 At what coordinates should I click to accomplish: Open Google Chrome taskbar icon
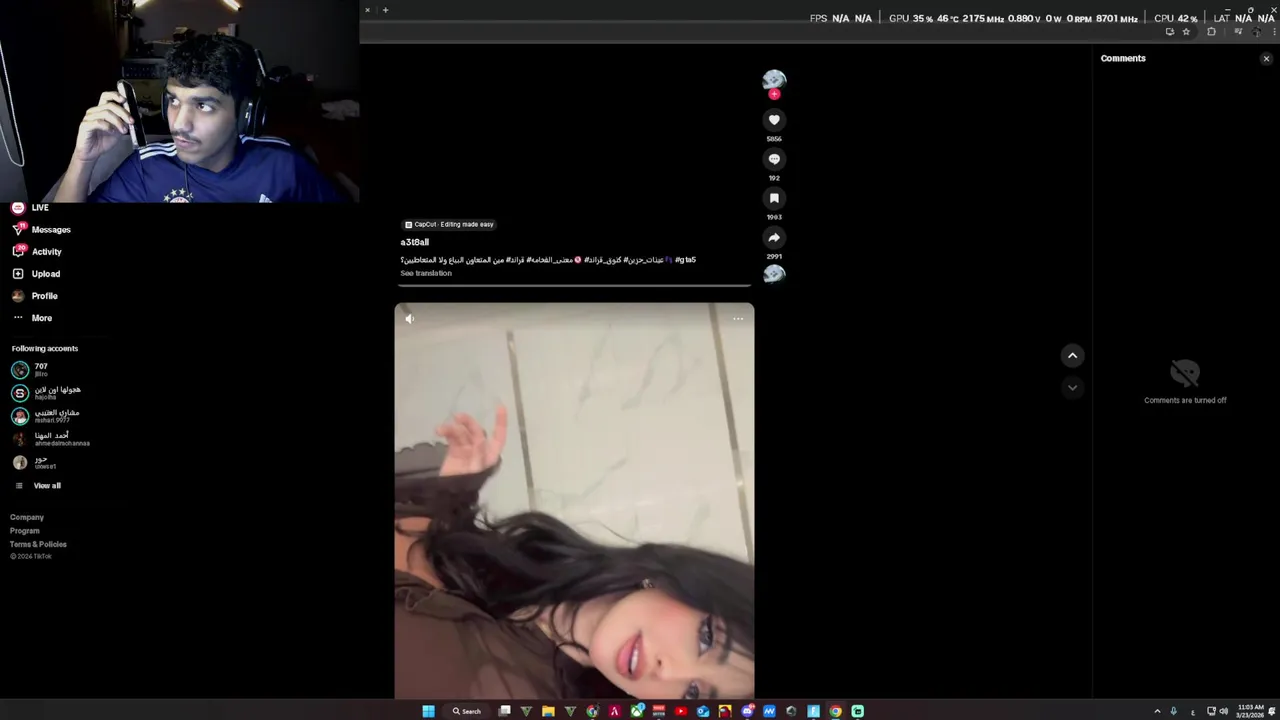click(x=835, y=711)
